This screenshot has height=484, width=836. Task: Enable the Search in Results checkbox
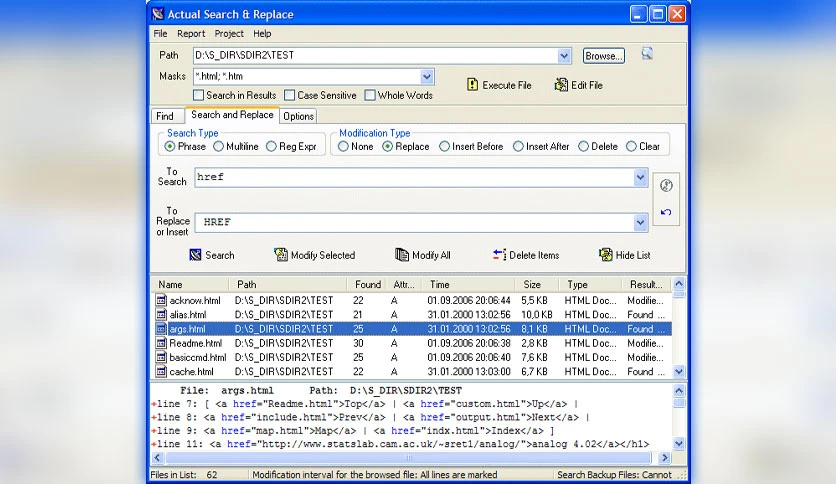pyautogui.click(x=198, y=95)
